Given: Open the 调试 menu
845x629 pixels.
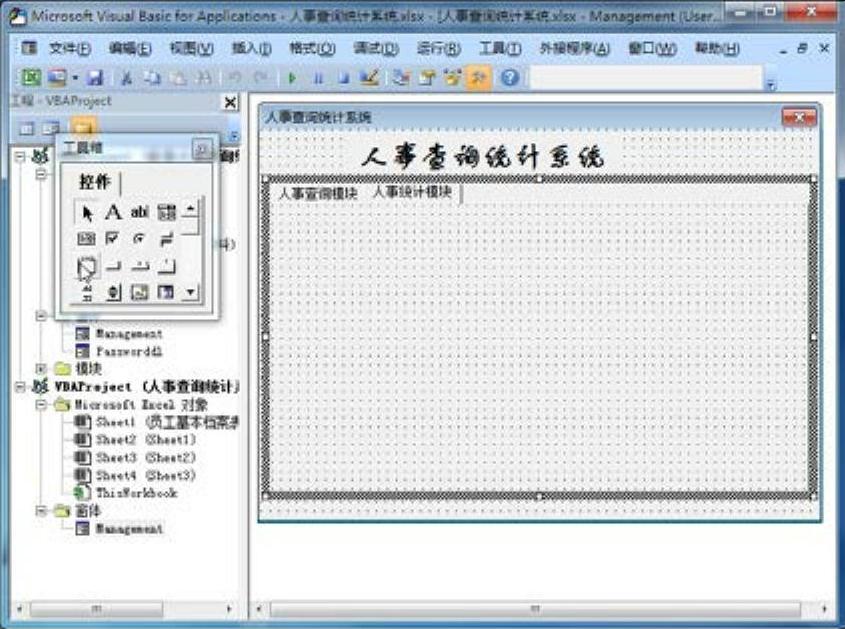Looking at the screenshot, I should 376,49.
